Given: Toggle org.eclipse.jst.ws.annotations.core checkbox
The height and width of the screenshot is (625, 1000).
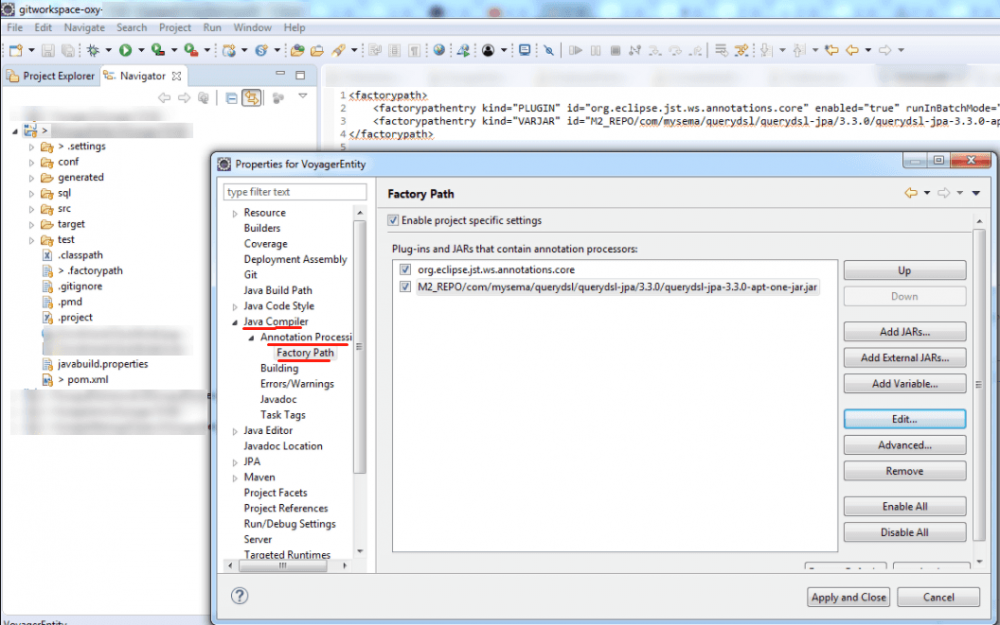Looking at the screenshot, I should (x=404, y=270).
